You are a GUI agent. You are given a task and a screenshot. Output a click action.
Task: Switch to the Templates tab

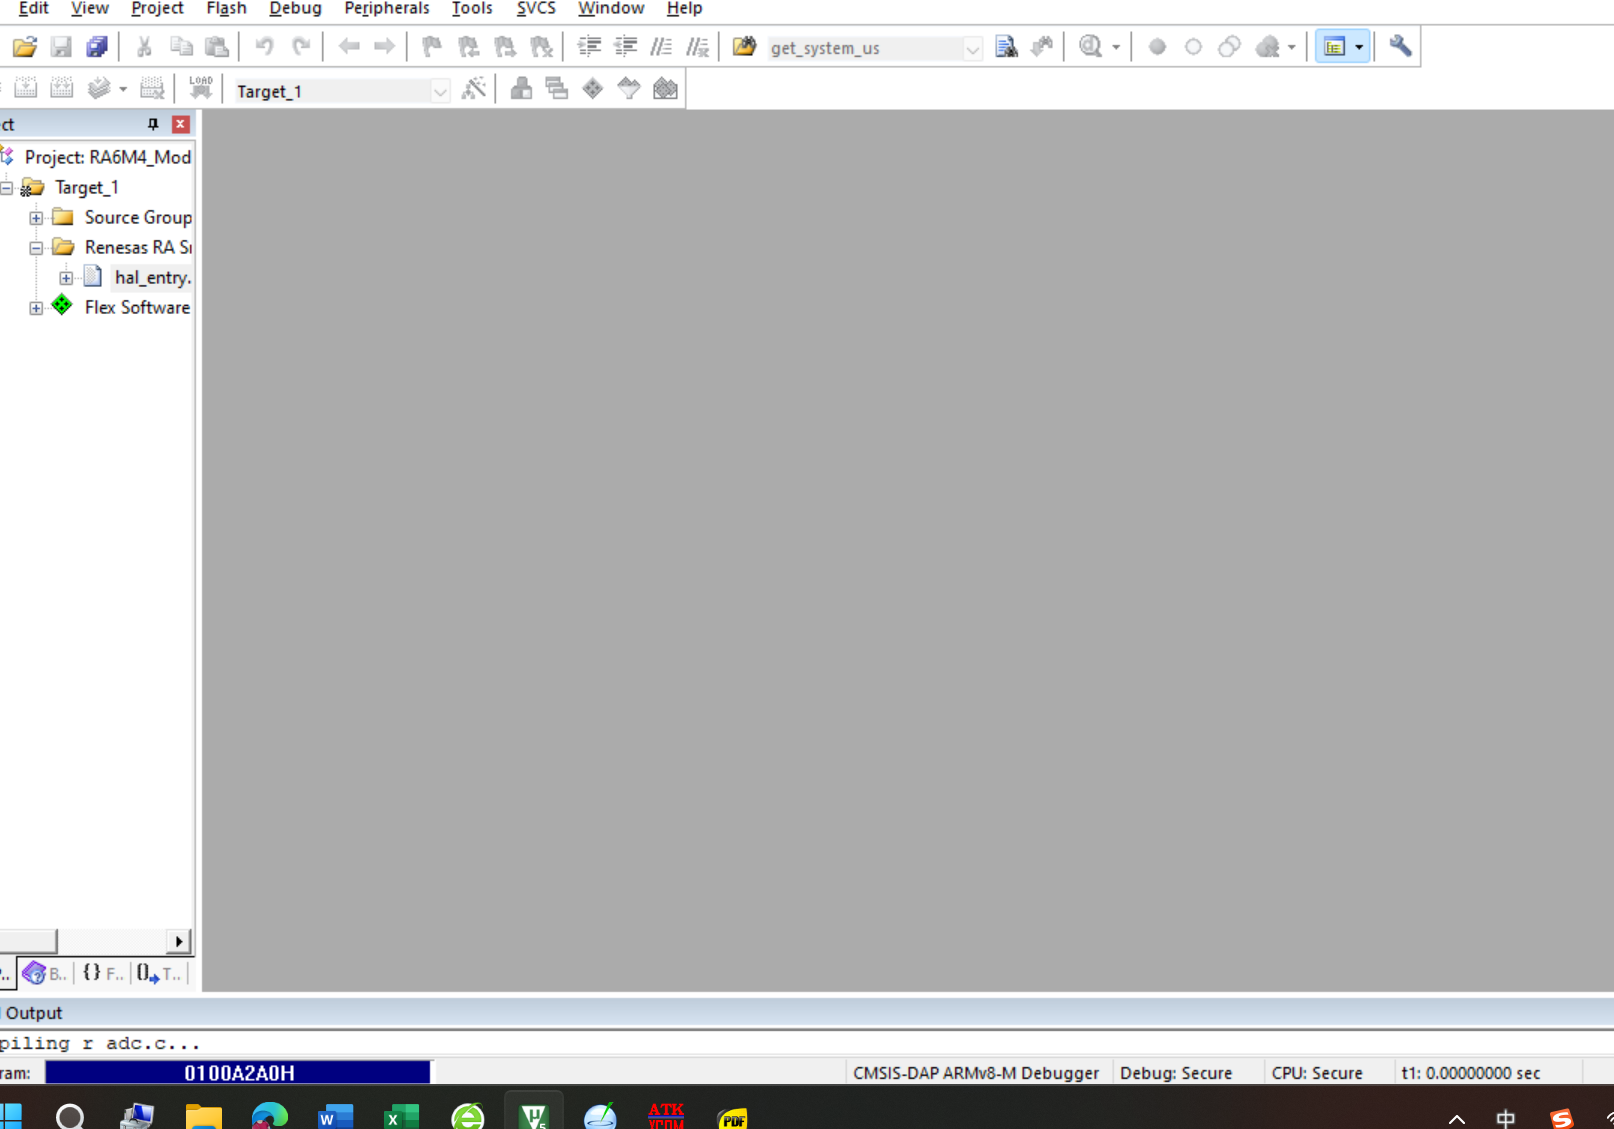point(160,973)
